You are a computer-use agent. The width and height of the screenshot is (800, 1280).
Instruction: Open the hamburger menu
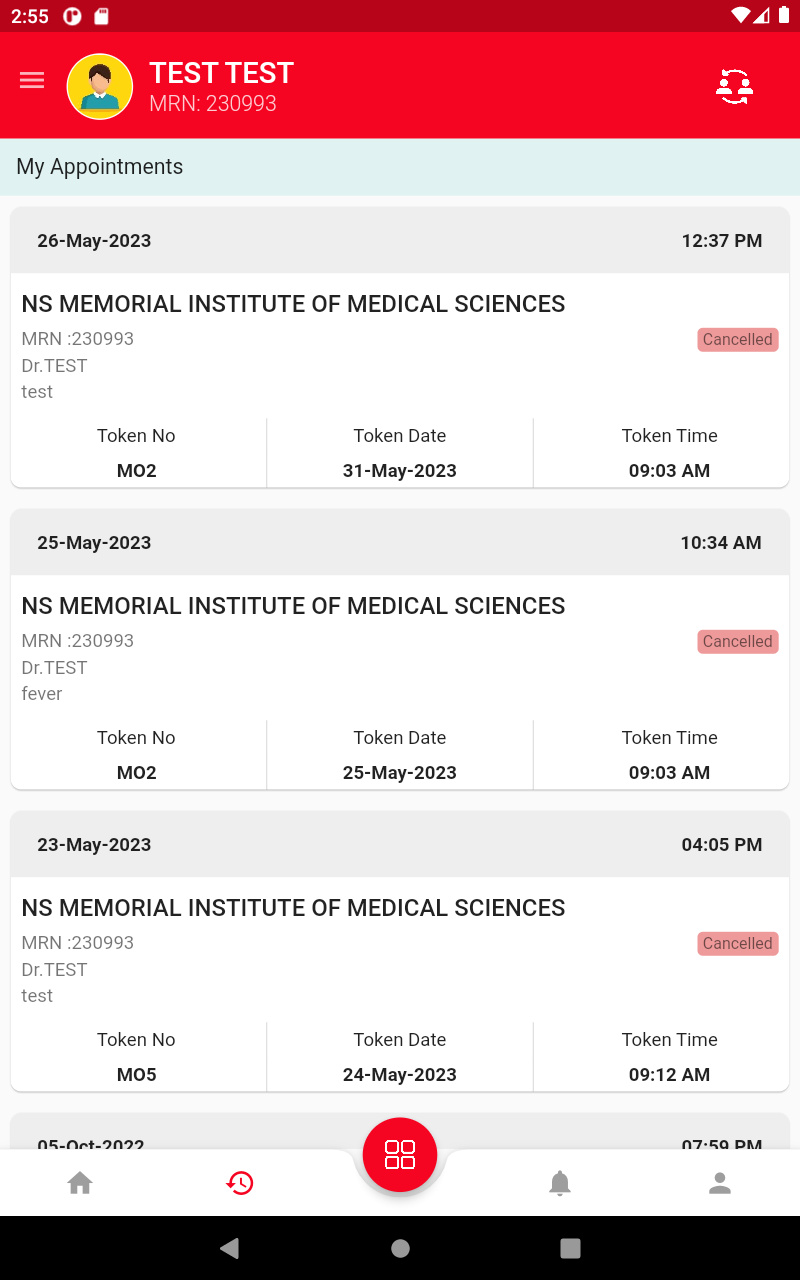[32, 81]
